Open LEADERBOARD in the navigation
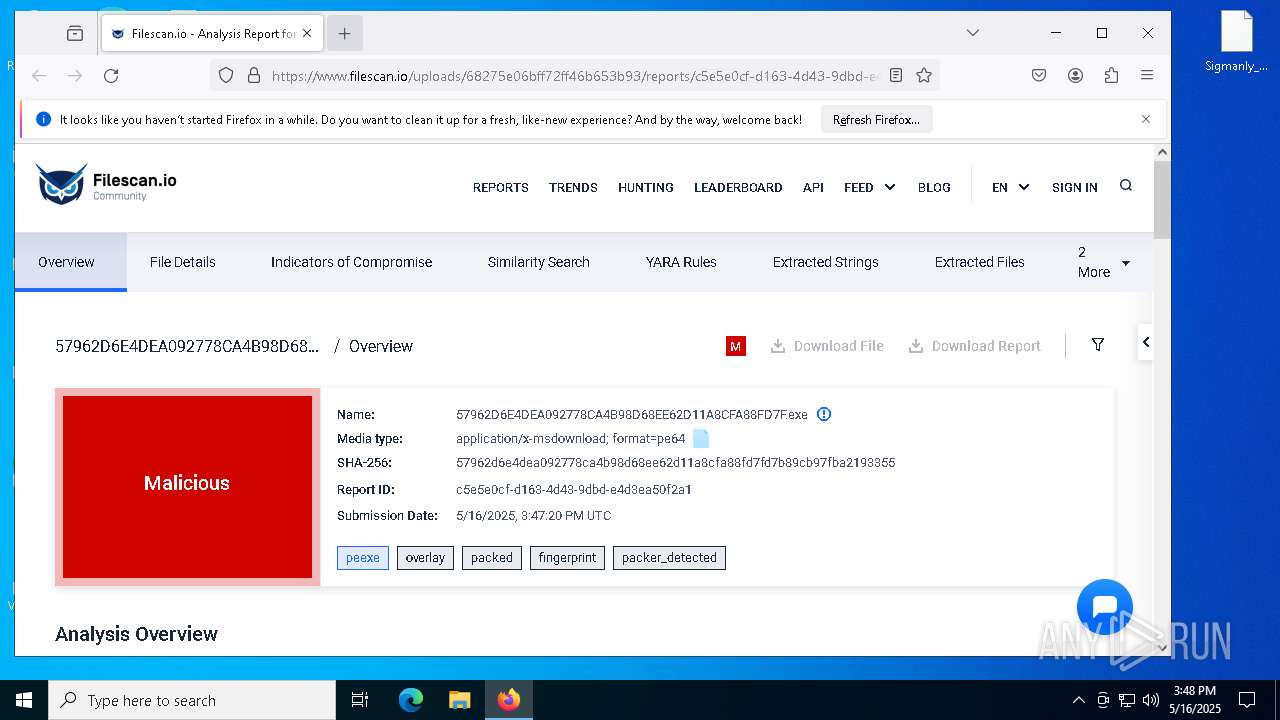The height and width of the screenshot is (720, 1280). 738,187
